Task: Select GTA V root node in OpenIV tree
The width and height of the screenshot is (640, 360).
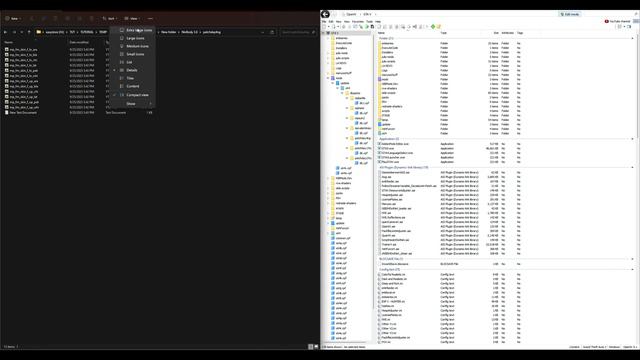Action: pos(335,33)
